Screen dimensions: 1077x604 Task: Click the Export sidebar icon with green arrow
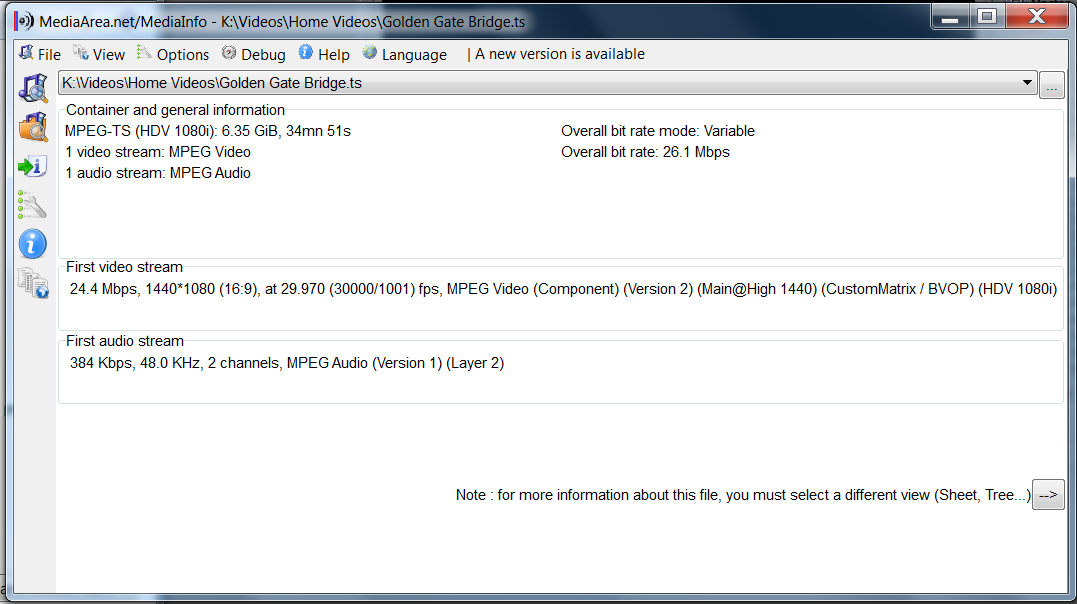pyautogui.click(x=33, y=166)
